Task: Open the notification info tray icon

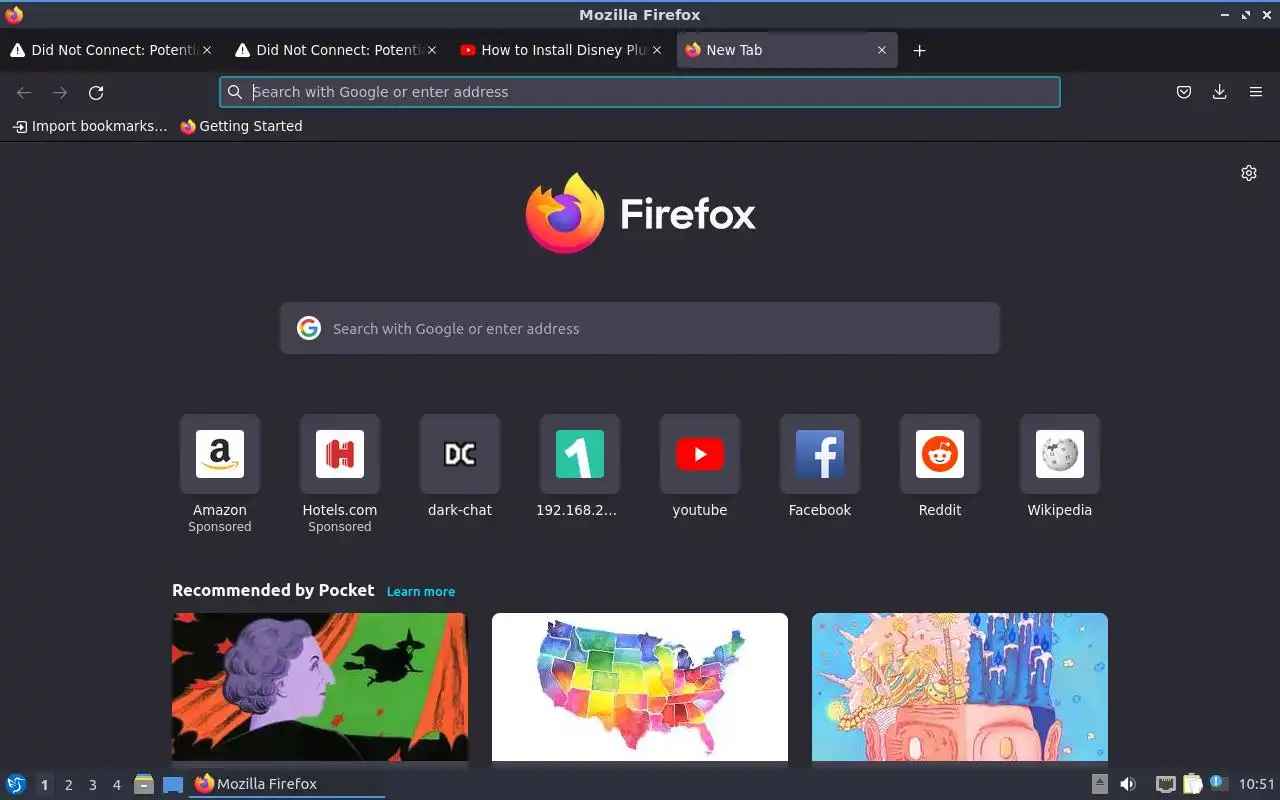Action: pyautogui.click(x=1218, y=783)
